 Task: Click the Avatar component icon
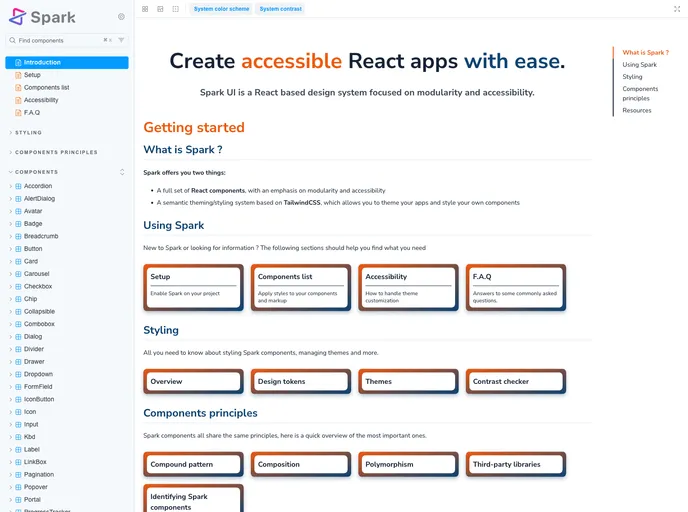(x=18, y=211)
